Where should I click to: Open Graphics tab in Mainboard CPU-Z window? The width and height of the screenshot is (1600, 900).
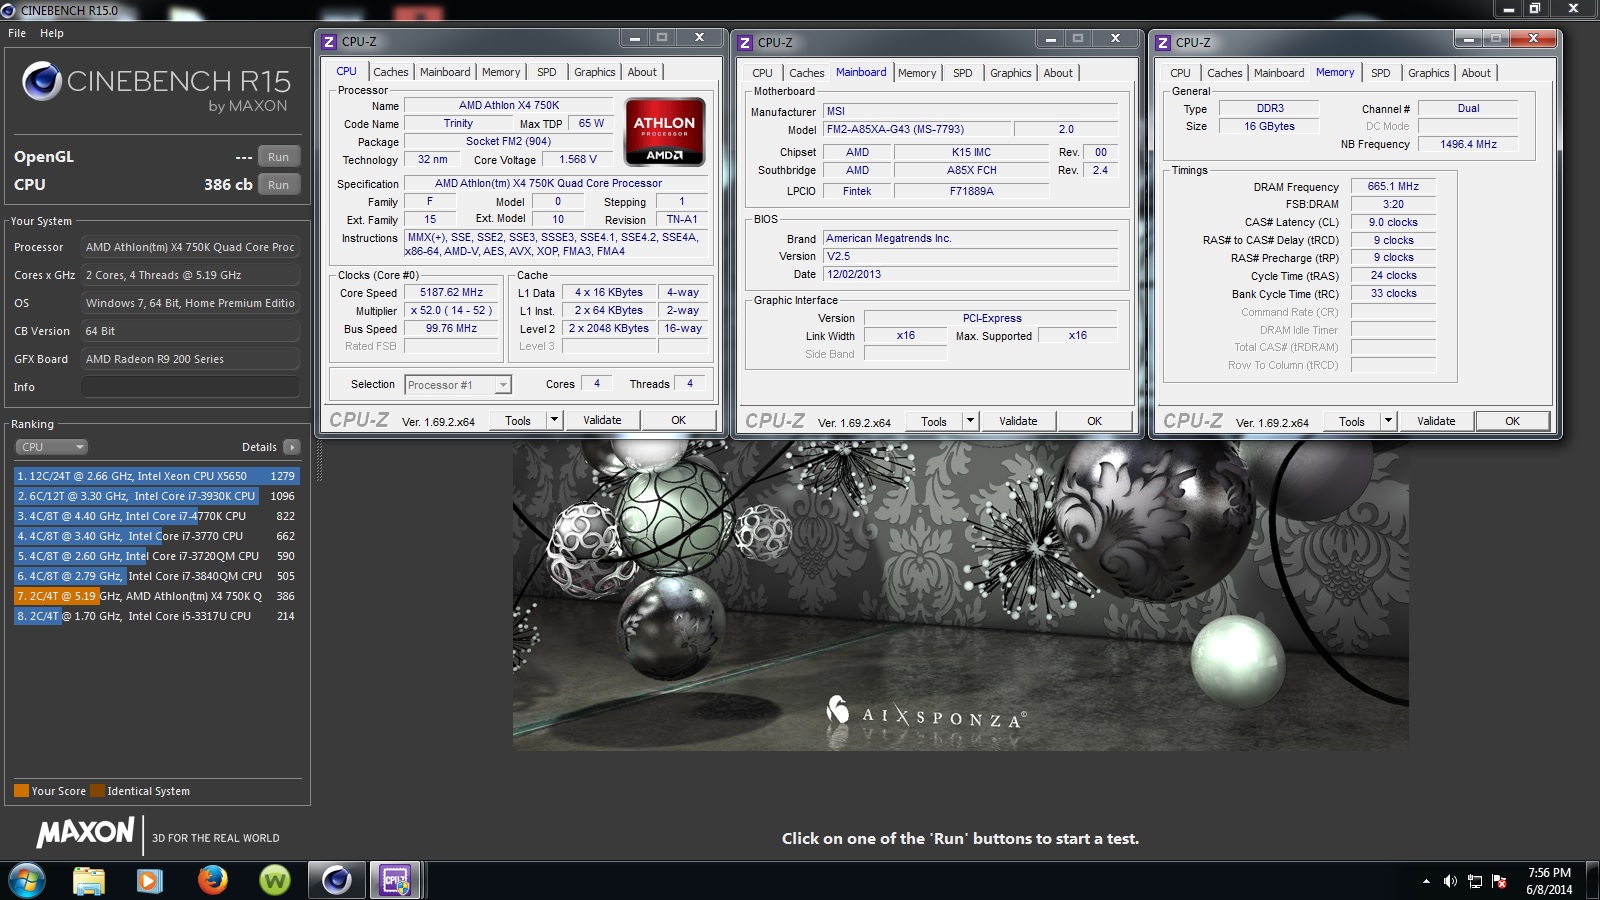click(x=1011, y=73)
